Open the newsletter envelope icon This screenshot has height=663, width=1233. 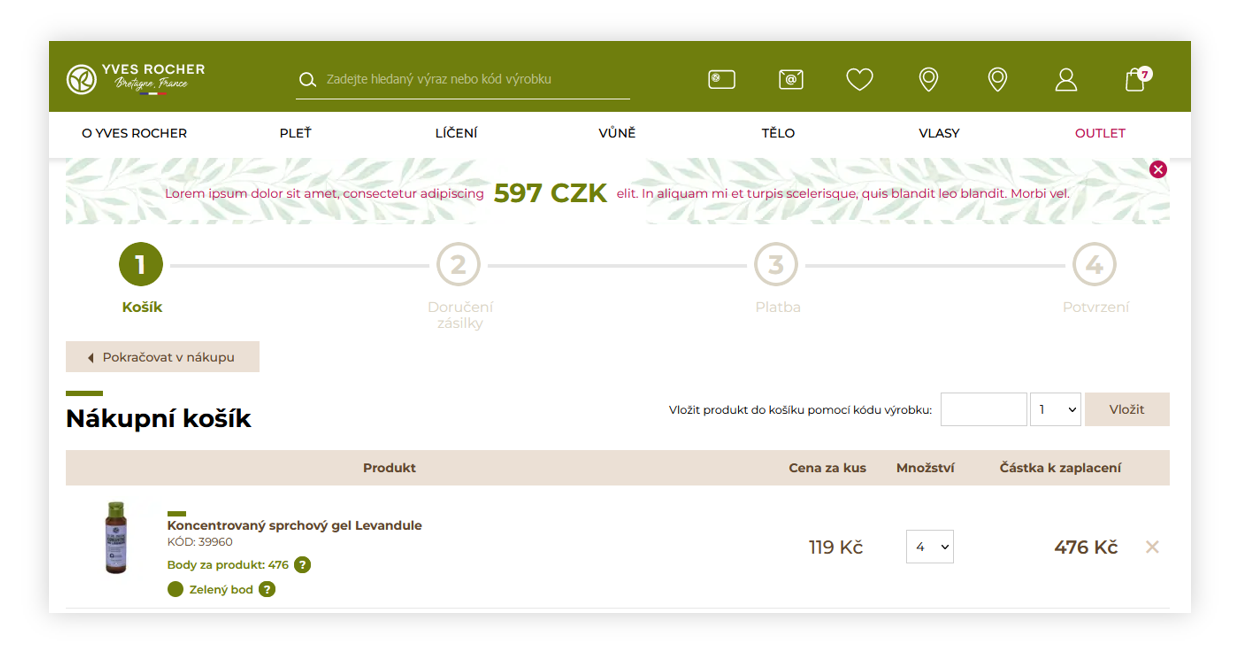click(x=791, y=79)
